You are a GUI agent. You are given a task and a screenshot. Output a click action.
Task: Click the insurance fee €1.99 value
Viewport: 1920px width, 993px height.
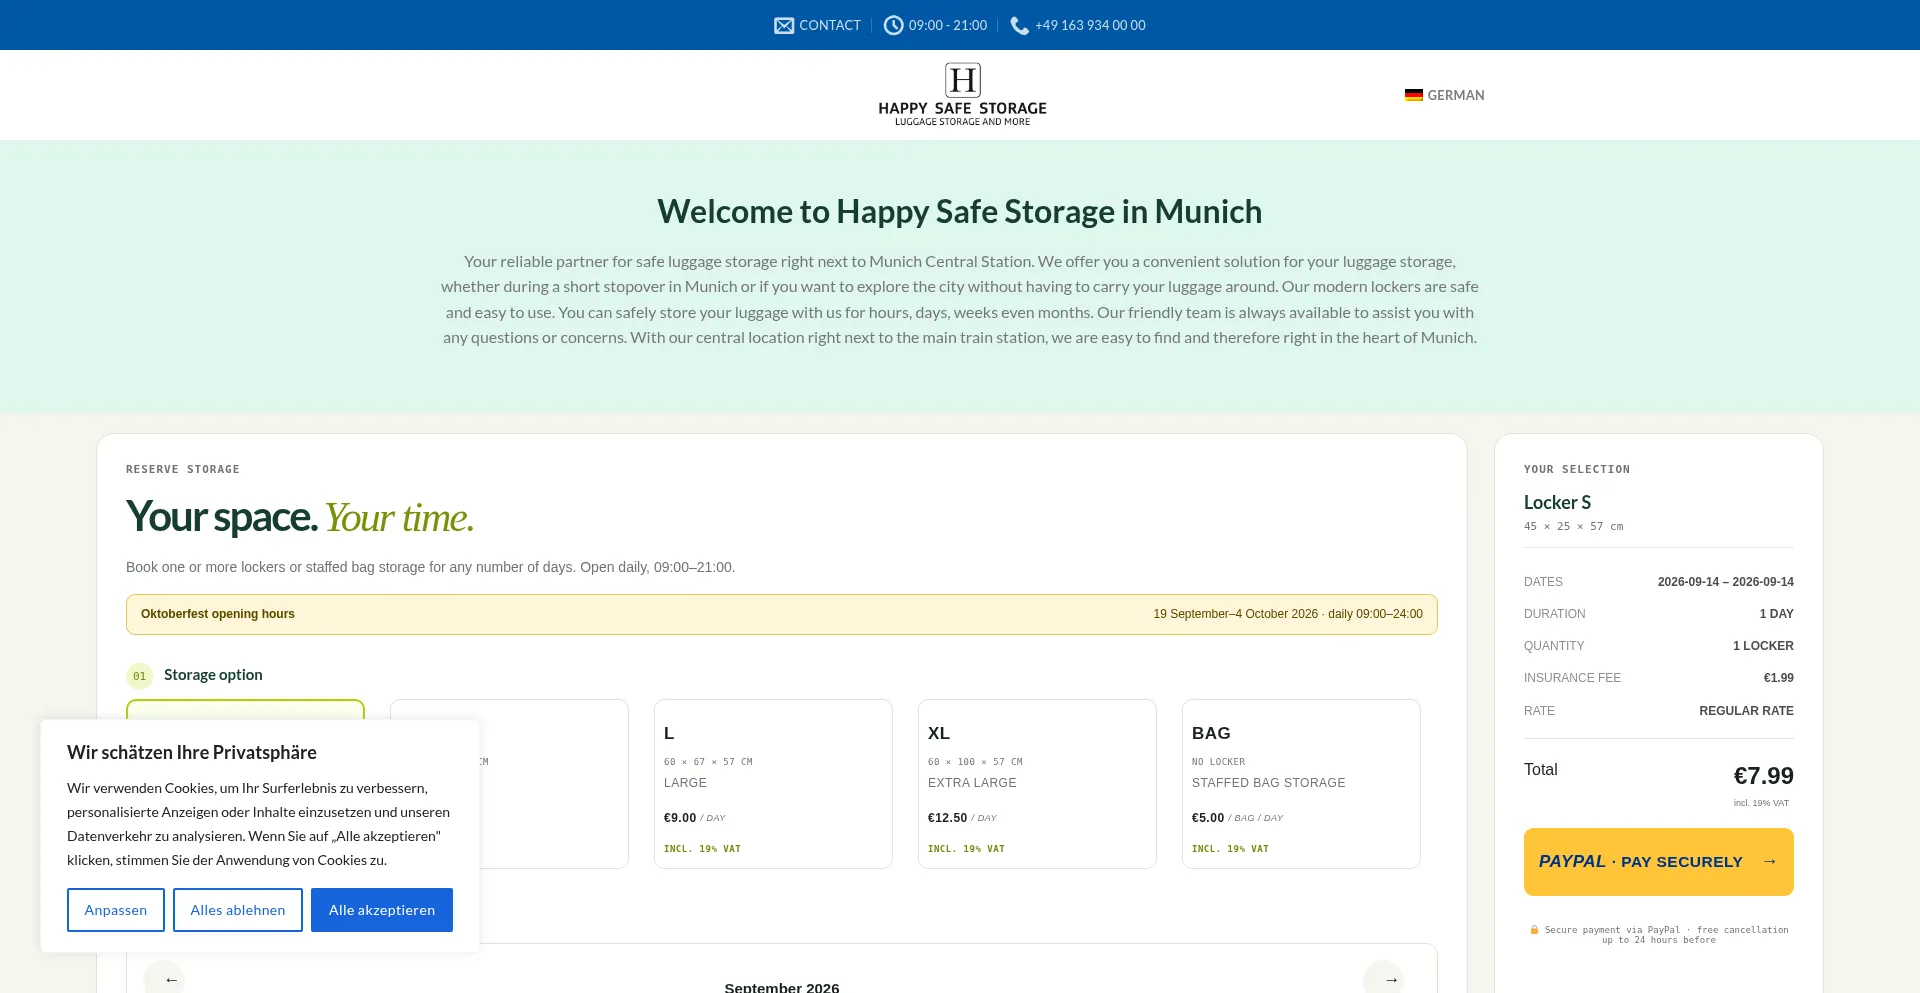[x=1778, y=678]
